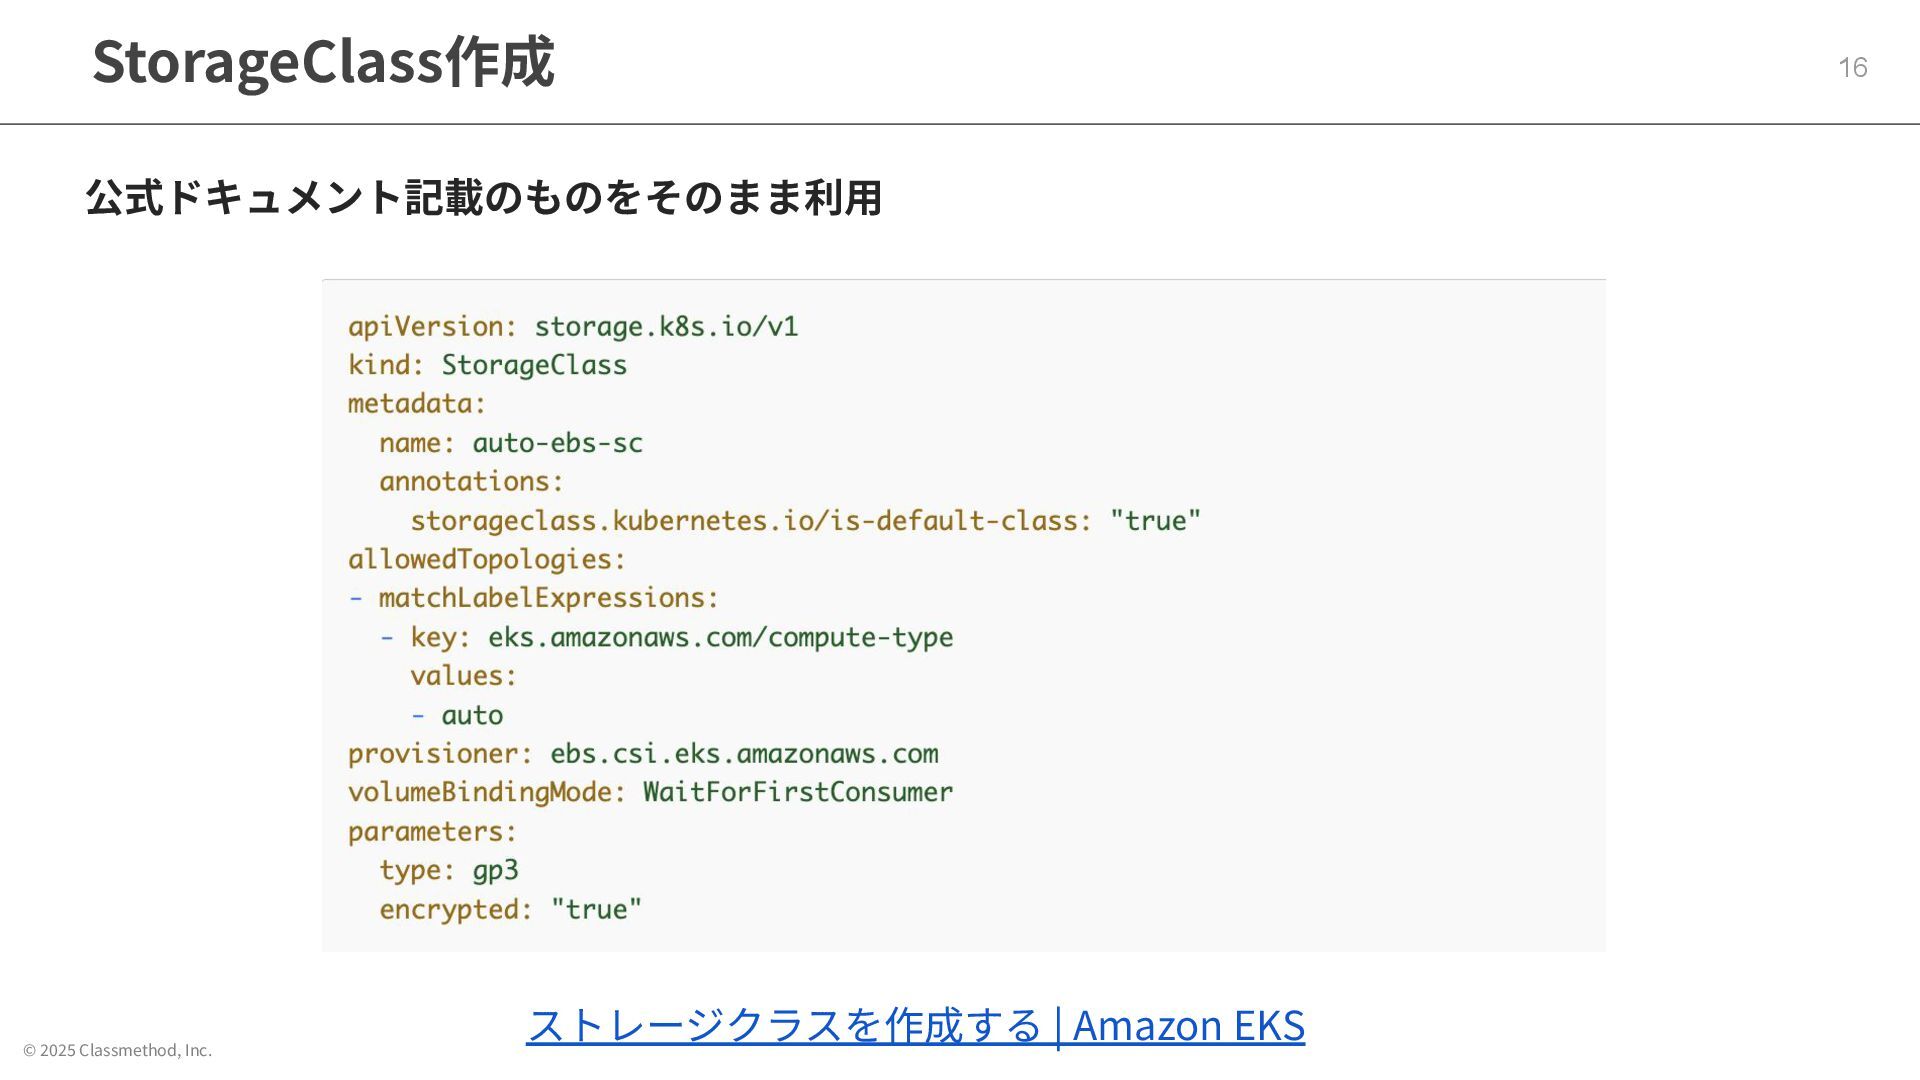Click the eks.amazonaws.com/compute-type key line
Image resolution: width=1920 pixels, height=1080 pixels.
click(x=680, y=637)
